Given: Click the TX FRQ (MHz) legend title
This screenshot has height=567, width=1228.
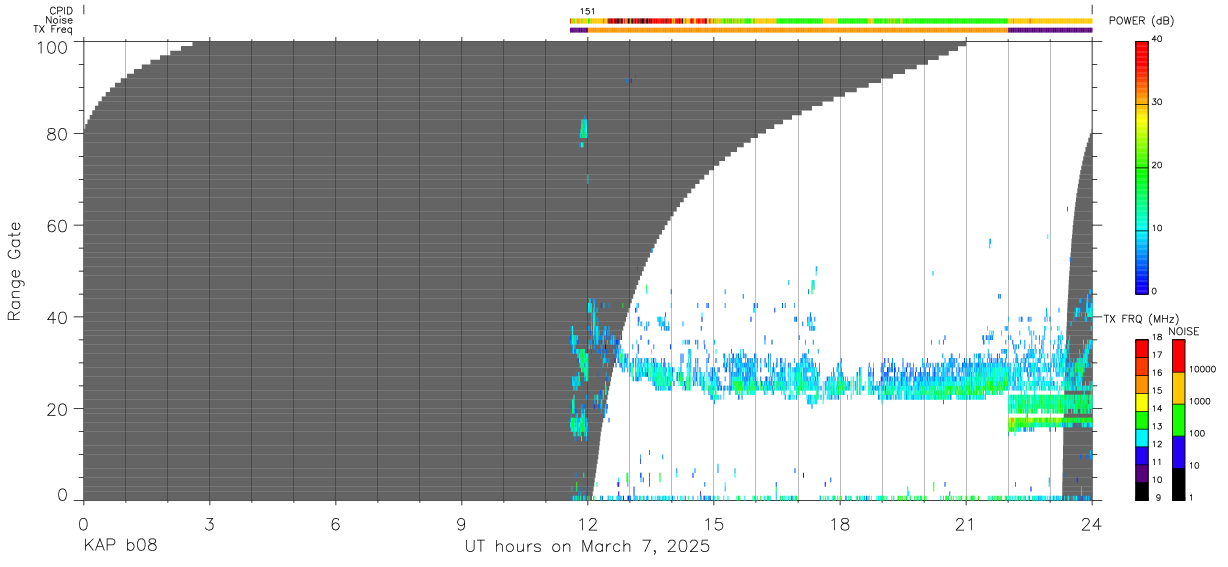Looking at the screenshot, I should click(1139, 319).
